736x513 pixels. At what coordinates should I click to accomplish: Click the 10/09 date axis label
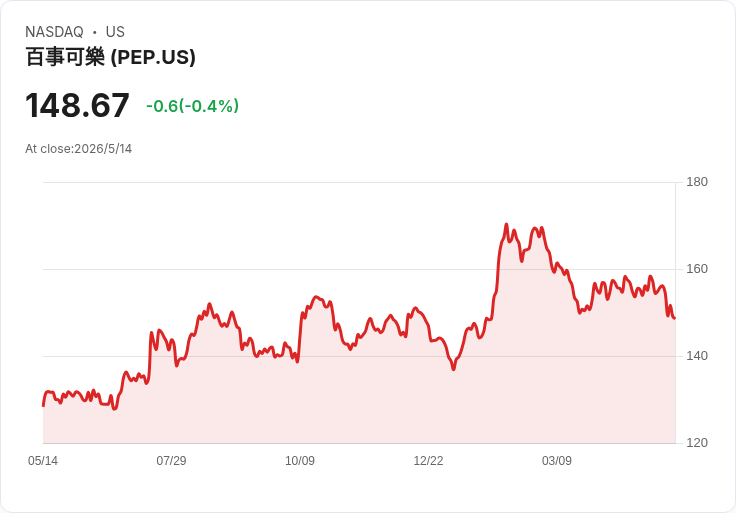click(x=300, y=461)
